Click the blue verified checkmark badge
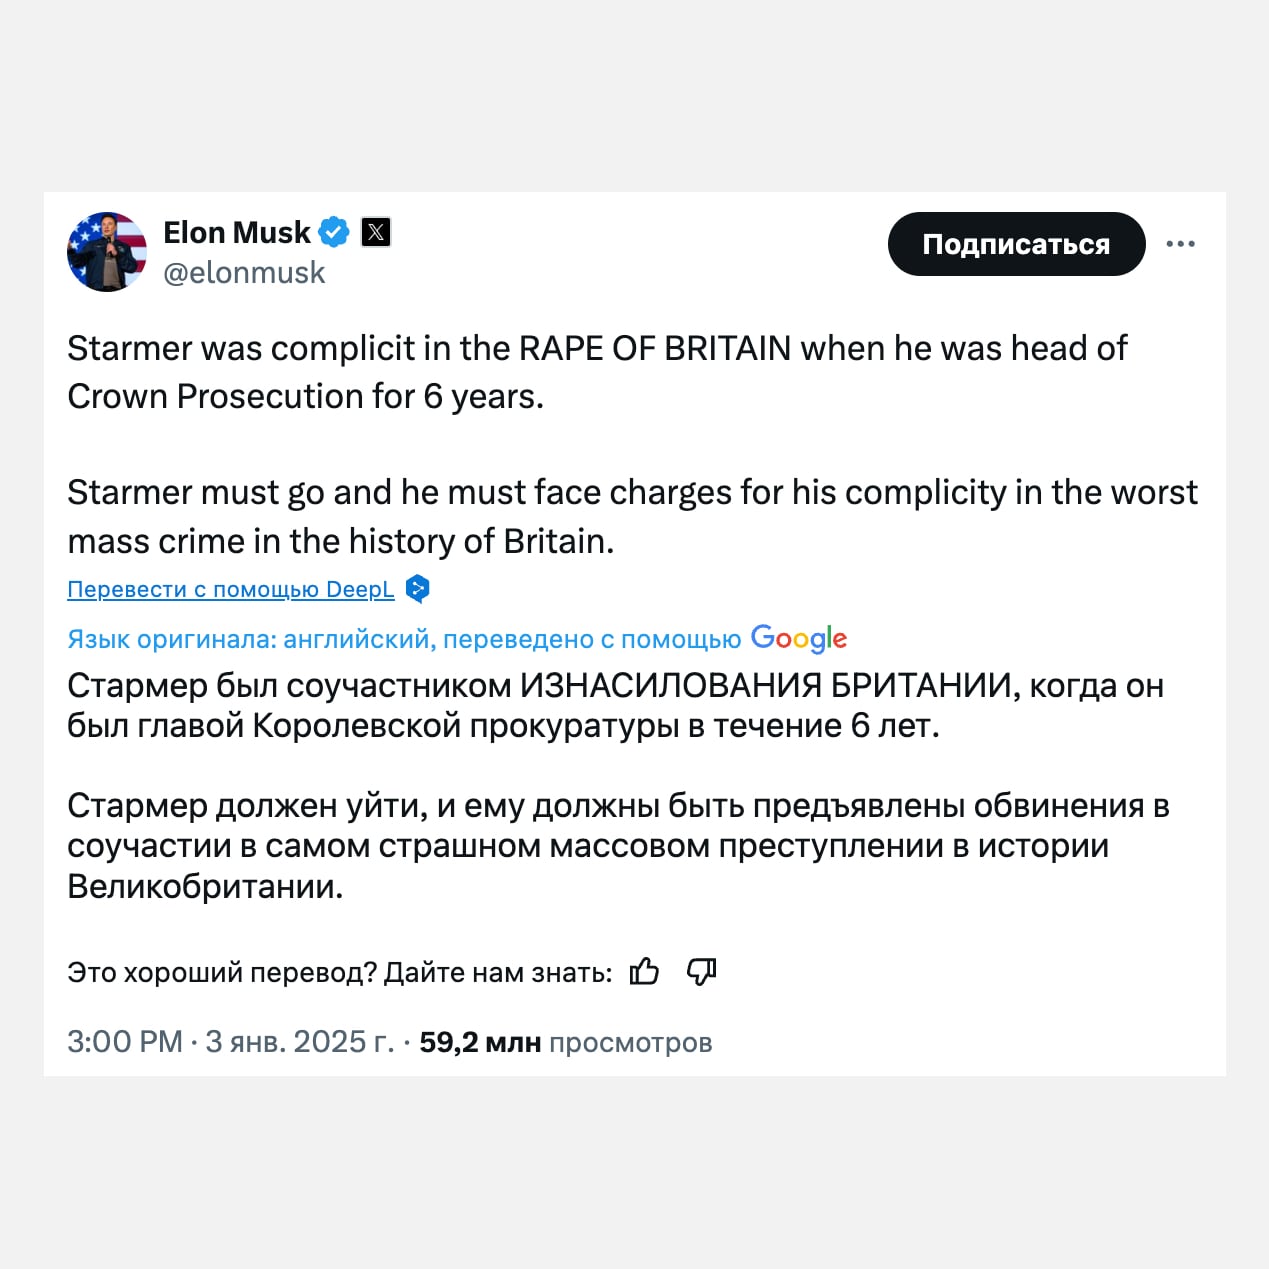This screenshot has height=1269, width=1269. (334, 233)
